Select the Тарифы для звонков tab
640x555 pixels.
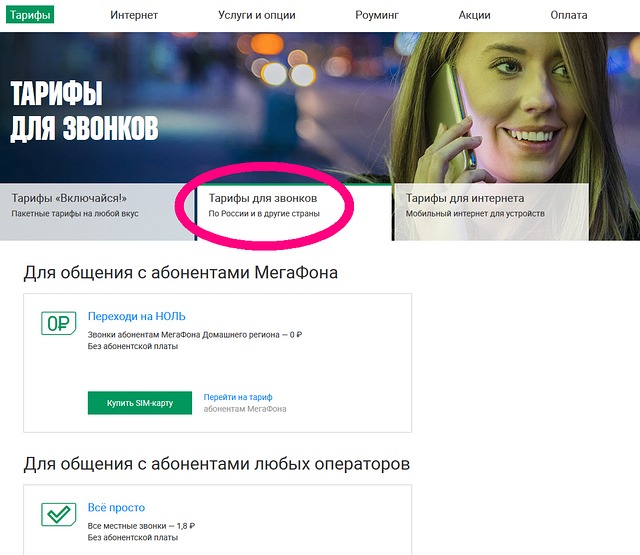(x=294, y=212)
